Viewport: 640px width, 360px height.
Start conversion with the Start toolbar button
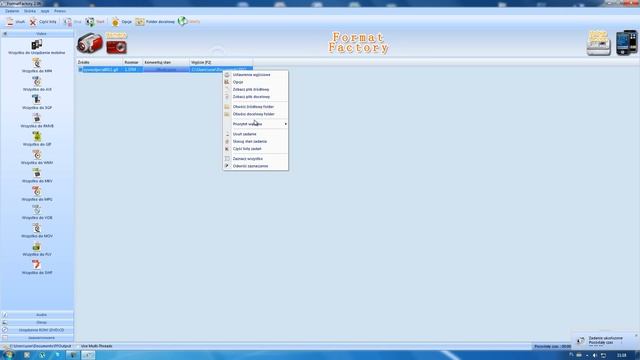coord(95,22)
